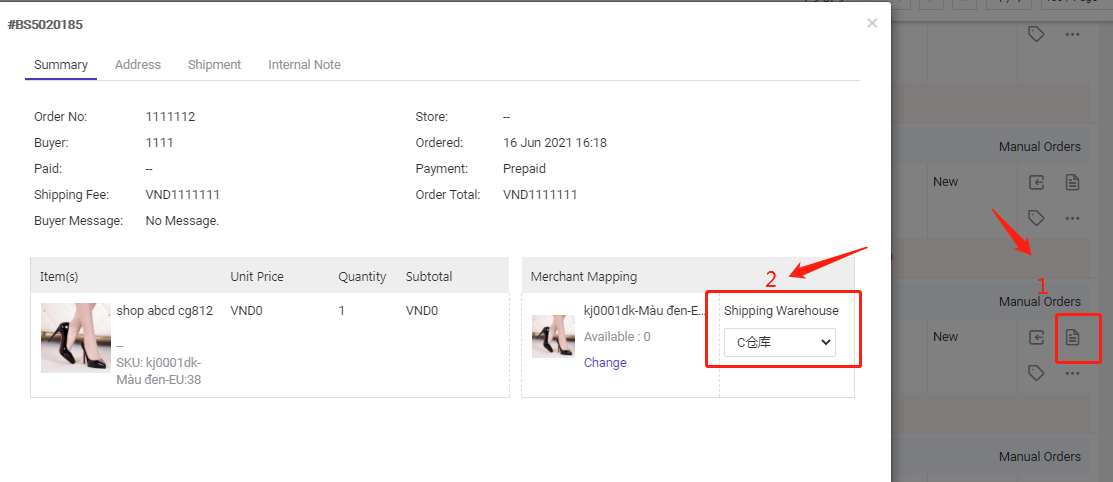Open three-dot menu under lower New order row
The image size is (1113, 482).
[1073, 373]
